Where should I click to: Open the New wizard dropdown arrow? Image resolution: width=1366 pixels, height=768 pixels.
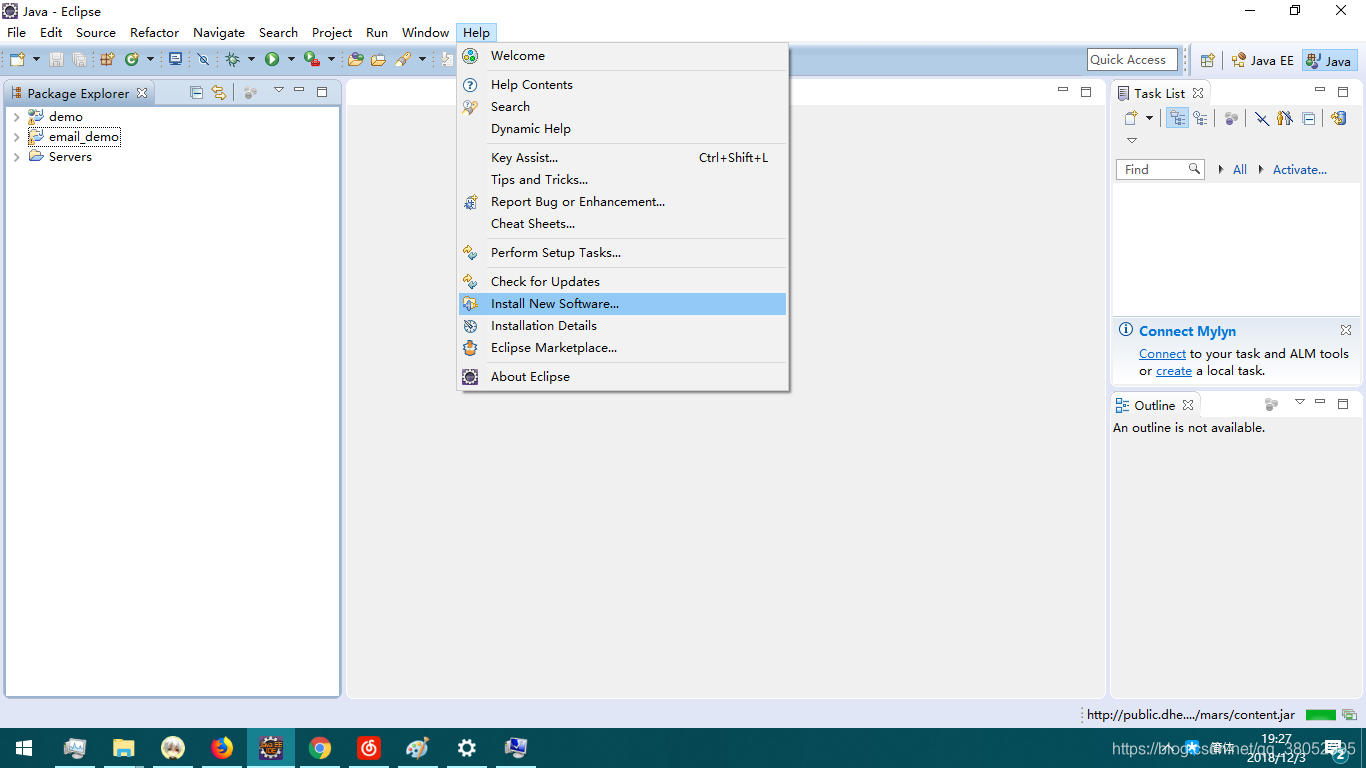37,60
